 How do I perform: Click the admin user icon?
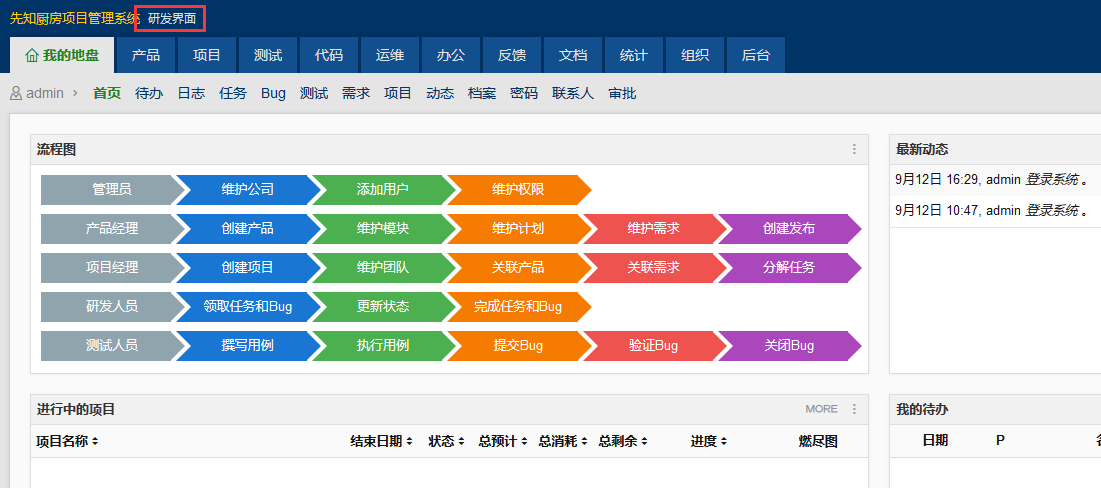[16, 93]
